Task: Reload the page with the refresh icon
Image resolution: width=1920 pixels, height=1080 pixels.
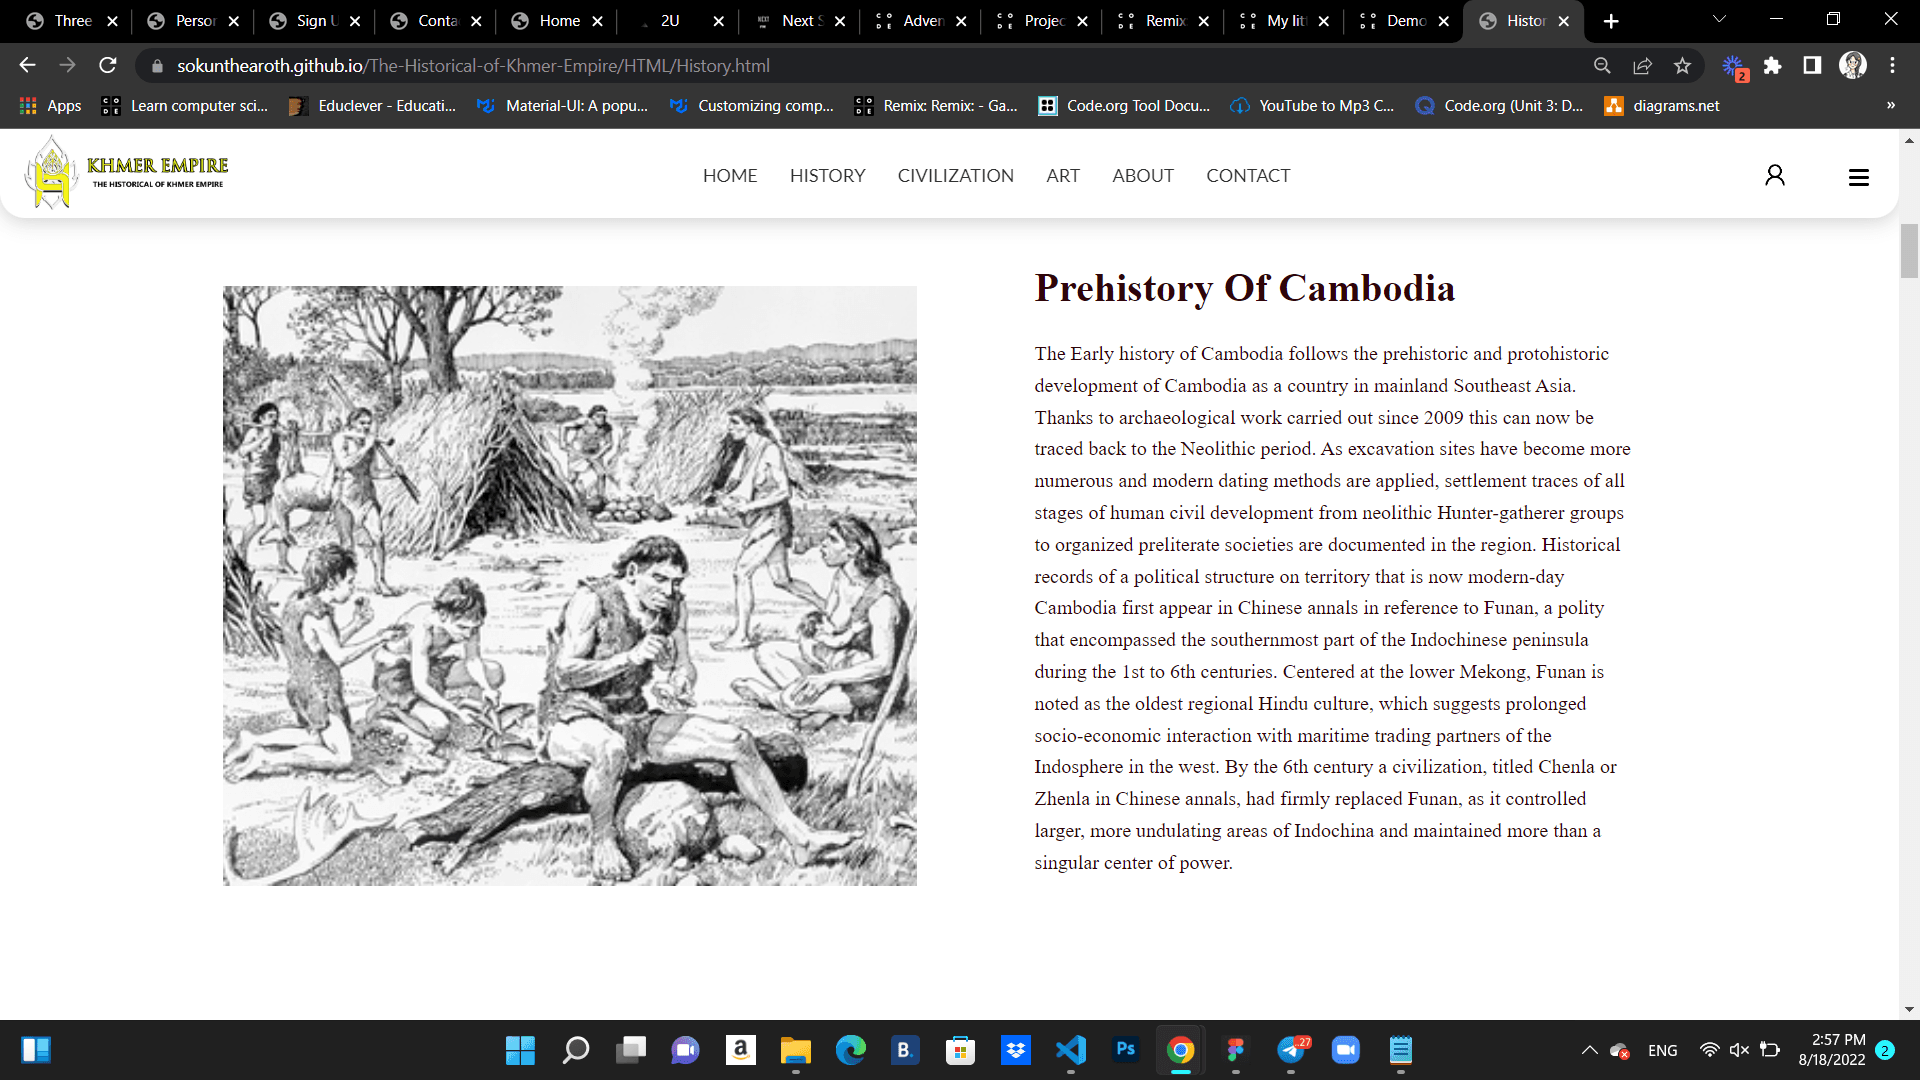Action: pyautogui.click(x=108, y=65)
